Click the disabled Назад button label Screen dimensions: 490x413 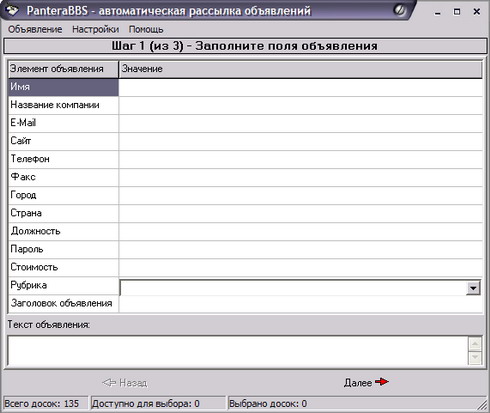tap(133, 383)
